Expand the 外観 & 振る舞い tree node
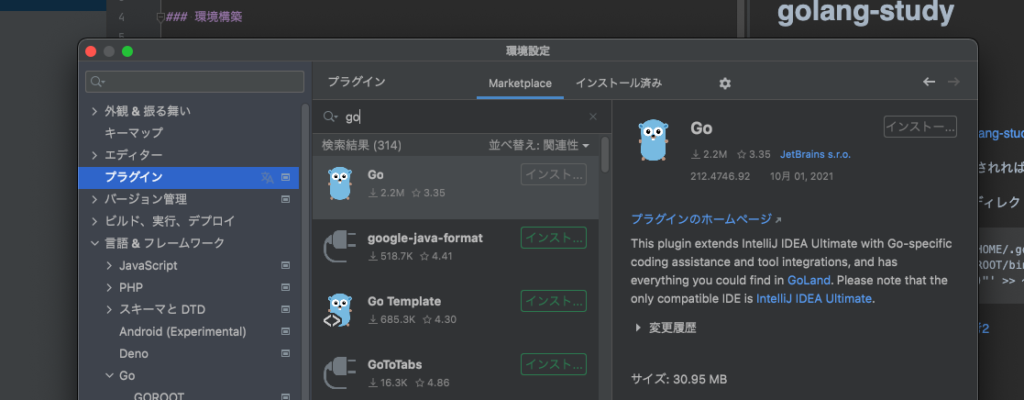Screen dimensions: 1024x400 [x=95, y=111]
